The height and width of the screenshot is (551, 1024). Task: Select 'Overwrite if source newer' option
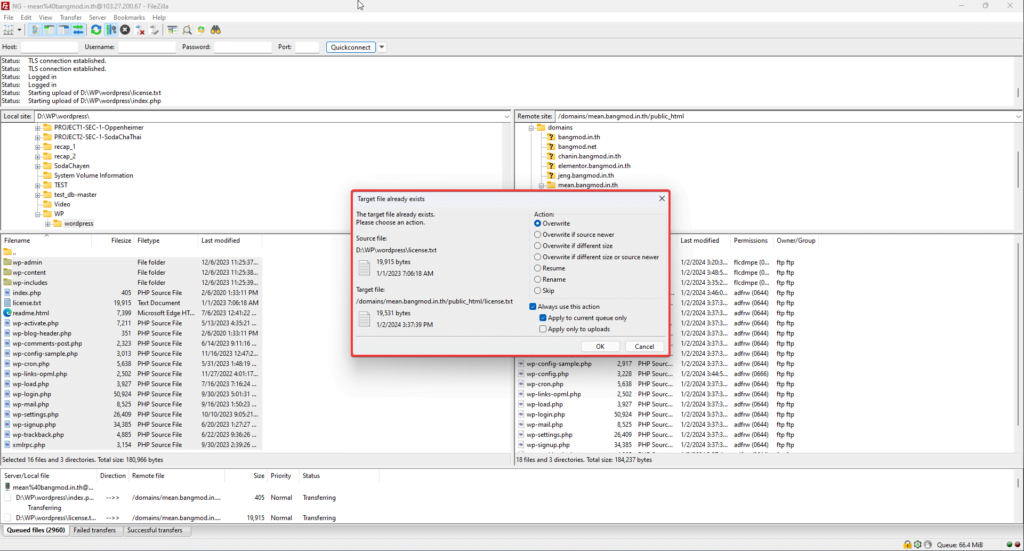coord(538,234)
